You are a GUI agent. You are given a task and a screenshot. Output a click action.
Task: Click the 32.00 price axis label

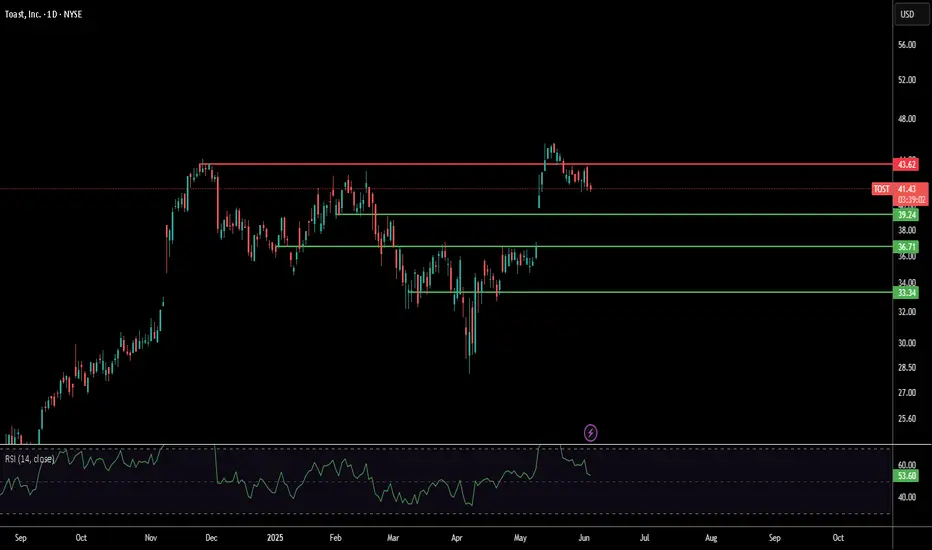pyautogui.click(x=907, y=312)
